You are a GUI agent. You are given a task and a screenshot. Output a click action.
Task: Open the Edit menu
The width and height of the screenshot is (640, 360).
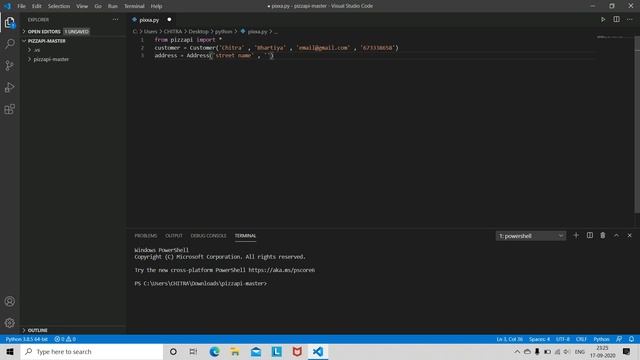point(36,6)
